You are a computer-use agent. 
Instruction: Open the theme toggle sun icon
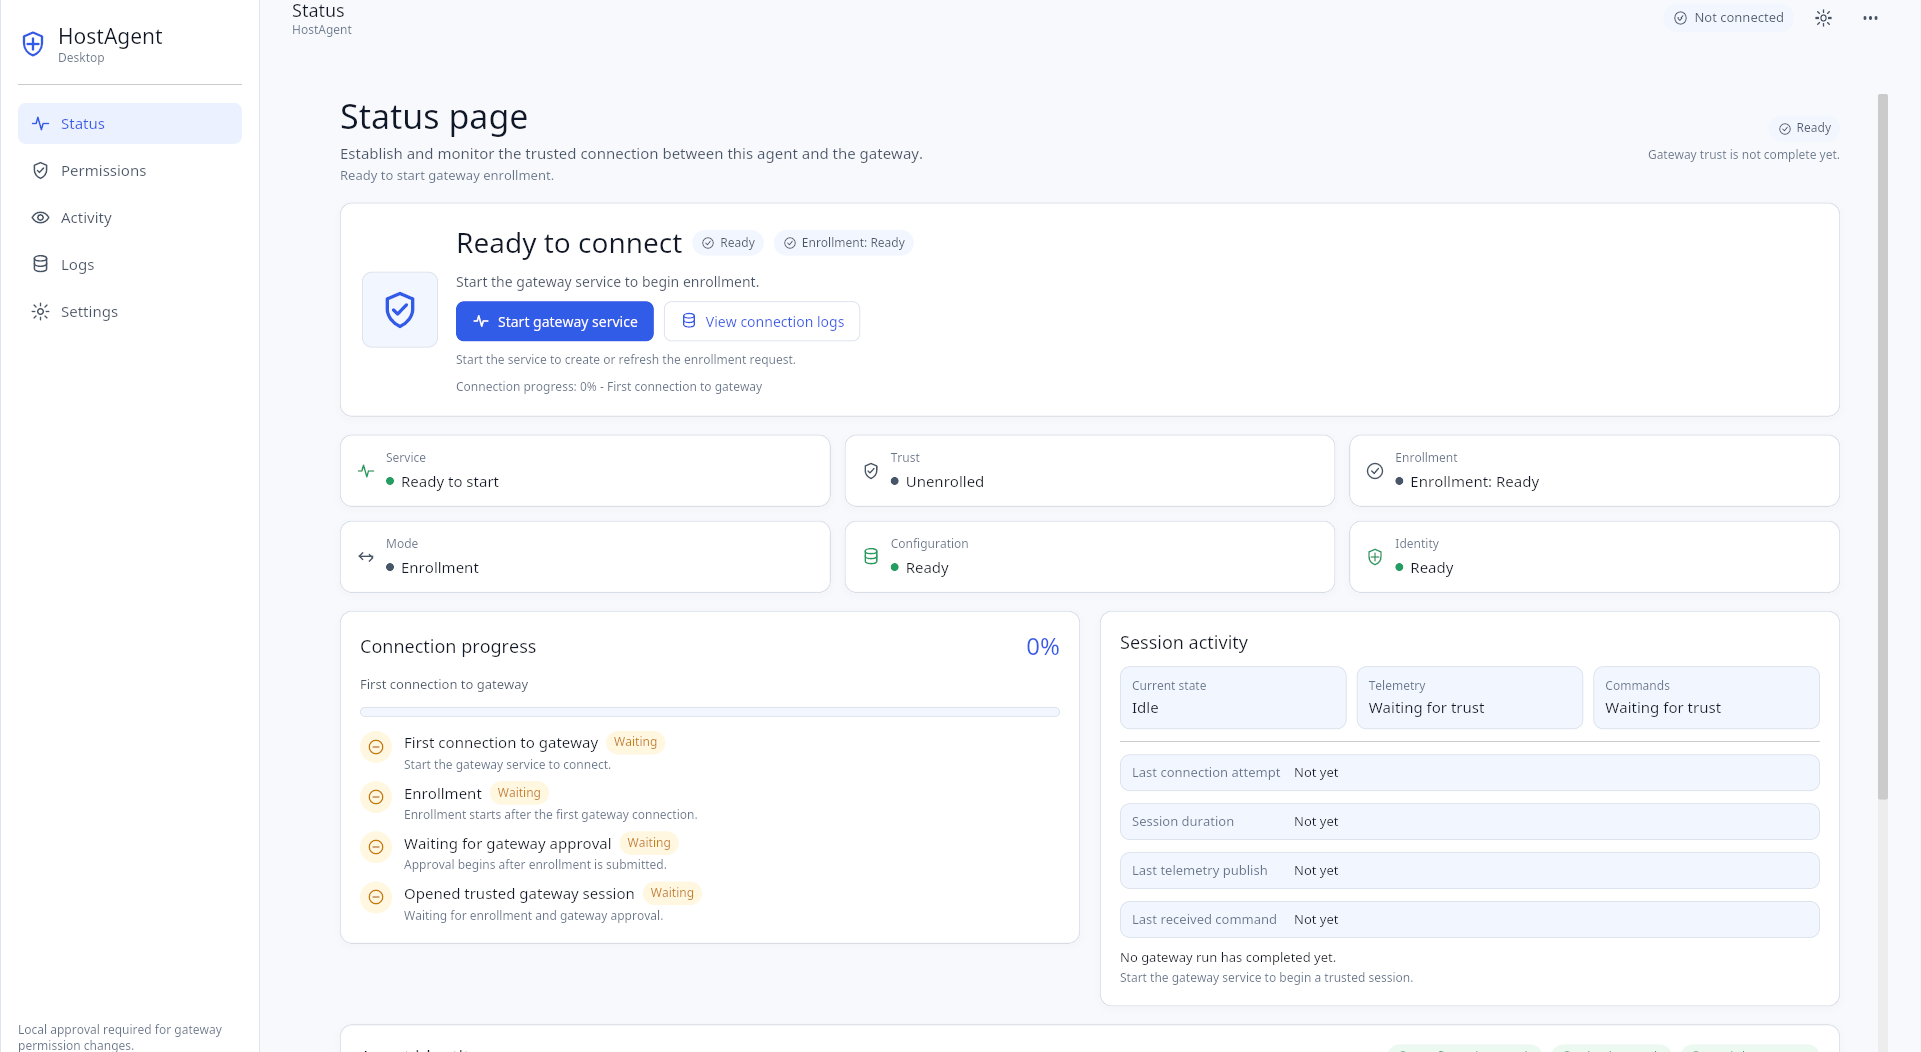1823,18
